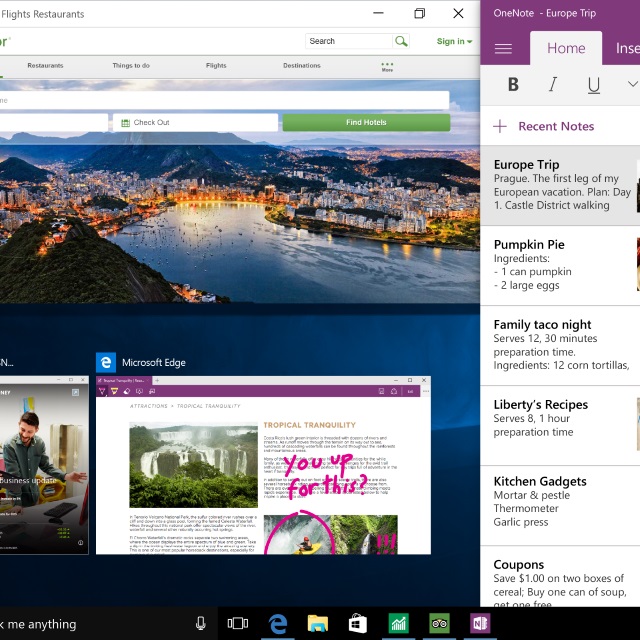Open the Windows Store from the taskbar
Viewport: 640px width, 640px height.
point(358,623)
